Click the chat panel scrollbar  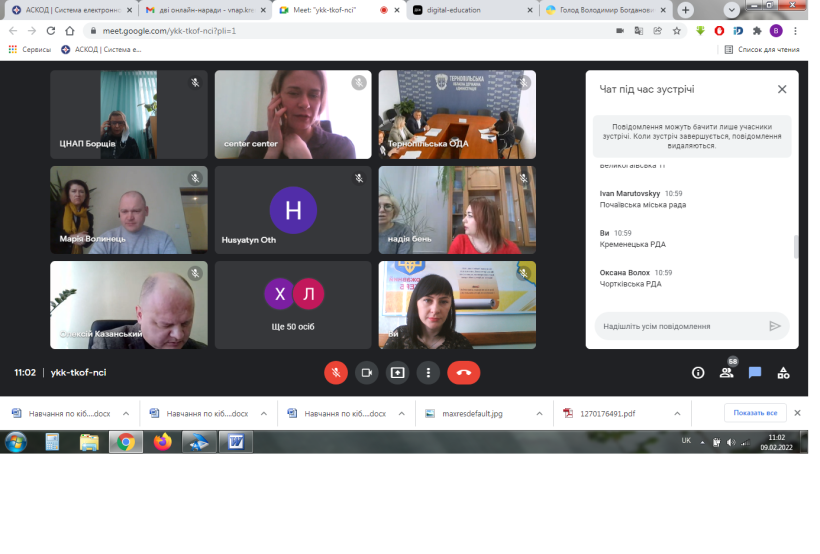[x=796, y=247]
